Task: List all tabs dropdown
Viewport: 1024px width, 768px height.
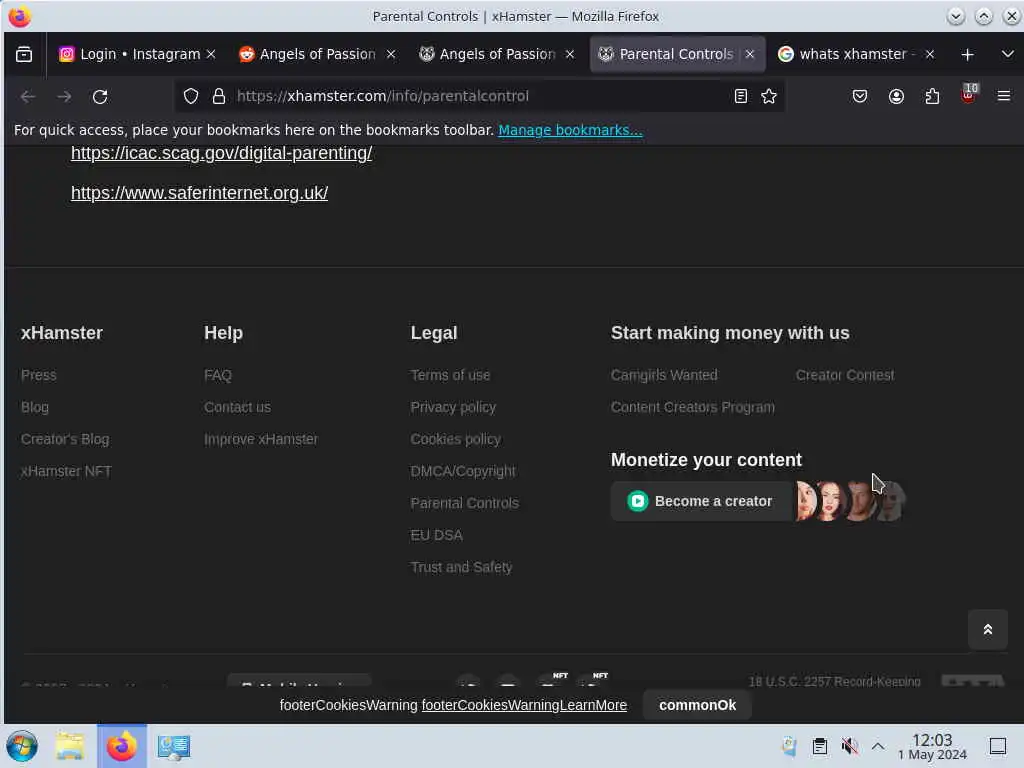Action: [1008, 54]
